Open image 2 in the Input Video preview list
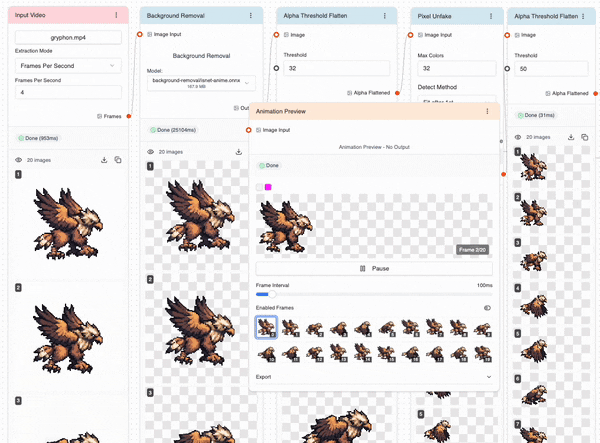Image resolution: width=600 pixels, height=443 pixels. point(68,337)
